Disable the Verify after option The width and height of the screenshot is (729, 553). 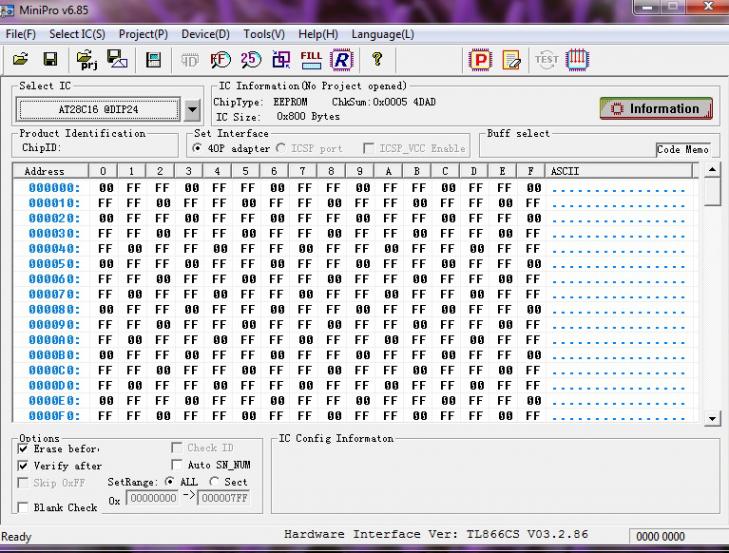23,466
